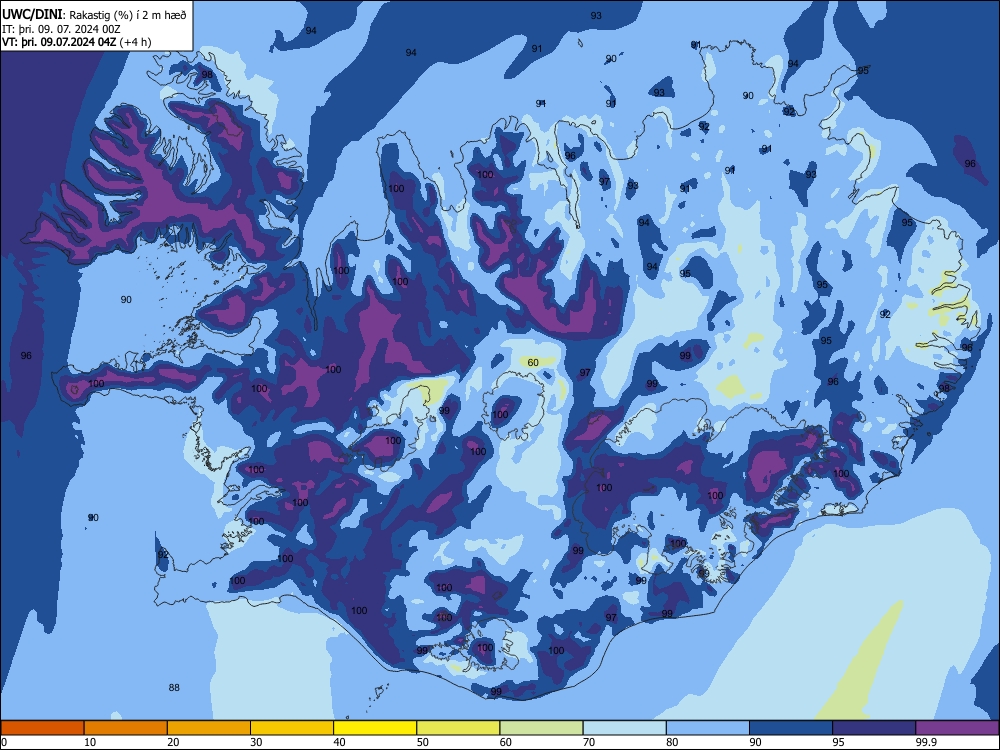Click the VT valid time line
This screenshot has height=750, width=1000.
(77, 42)
